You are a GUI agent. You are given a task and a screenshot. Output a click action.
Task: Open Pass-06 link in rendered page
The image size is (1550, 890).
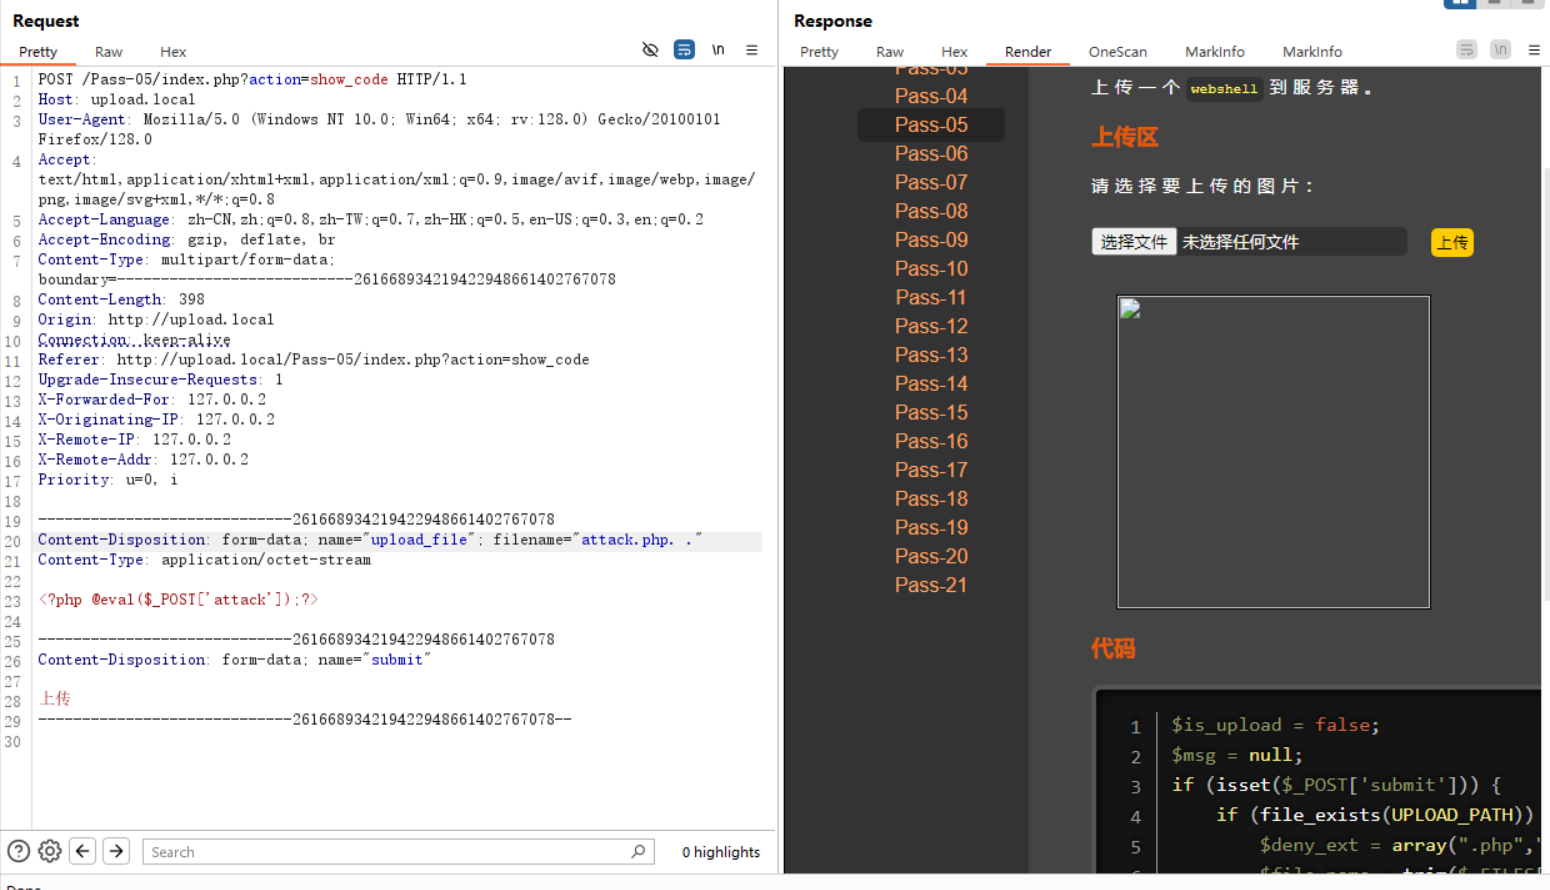coord(931,154)
